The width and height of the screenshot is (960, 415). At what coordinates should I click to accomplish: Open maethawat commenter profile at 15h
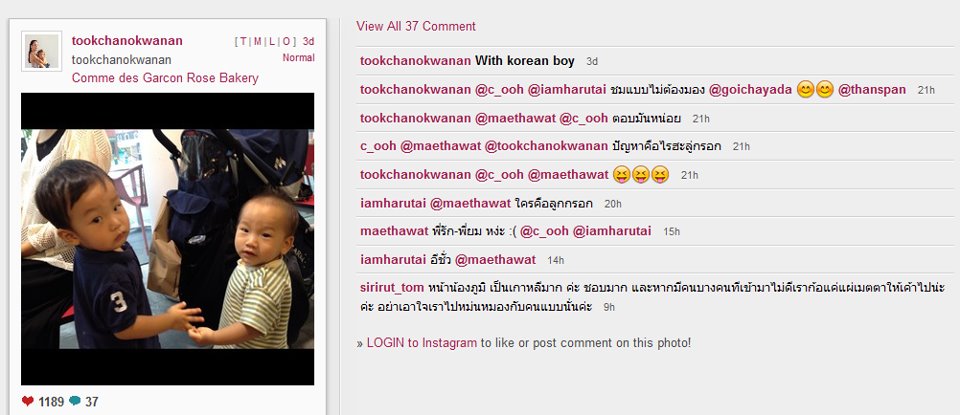click(x=394, y=231)
